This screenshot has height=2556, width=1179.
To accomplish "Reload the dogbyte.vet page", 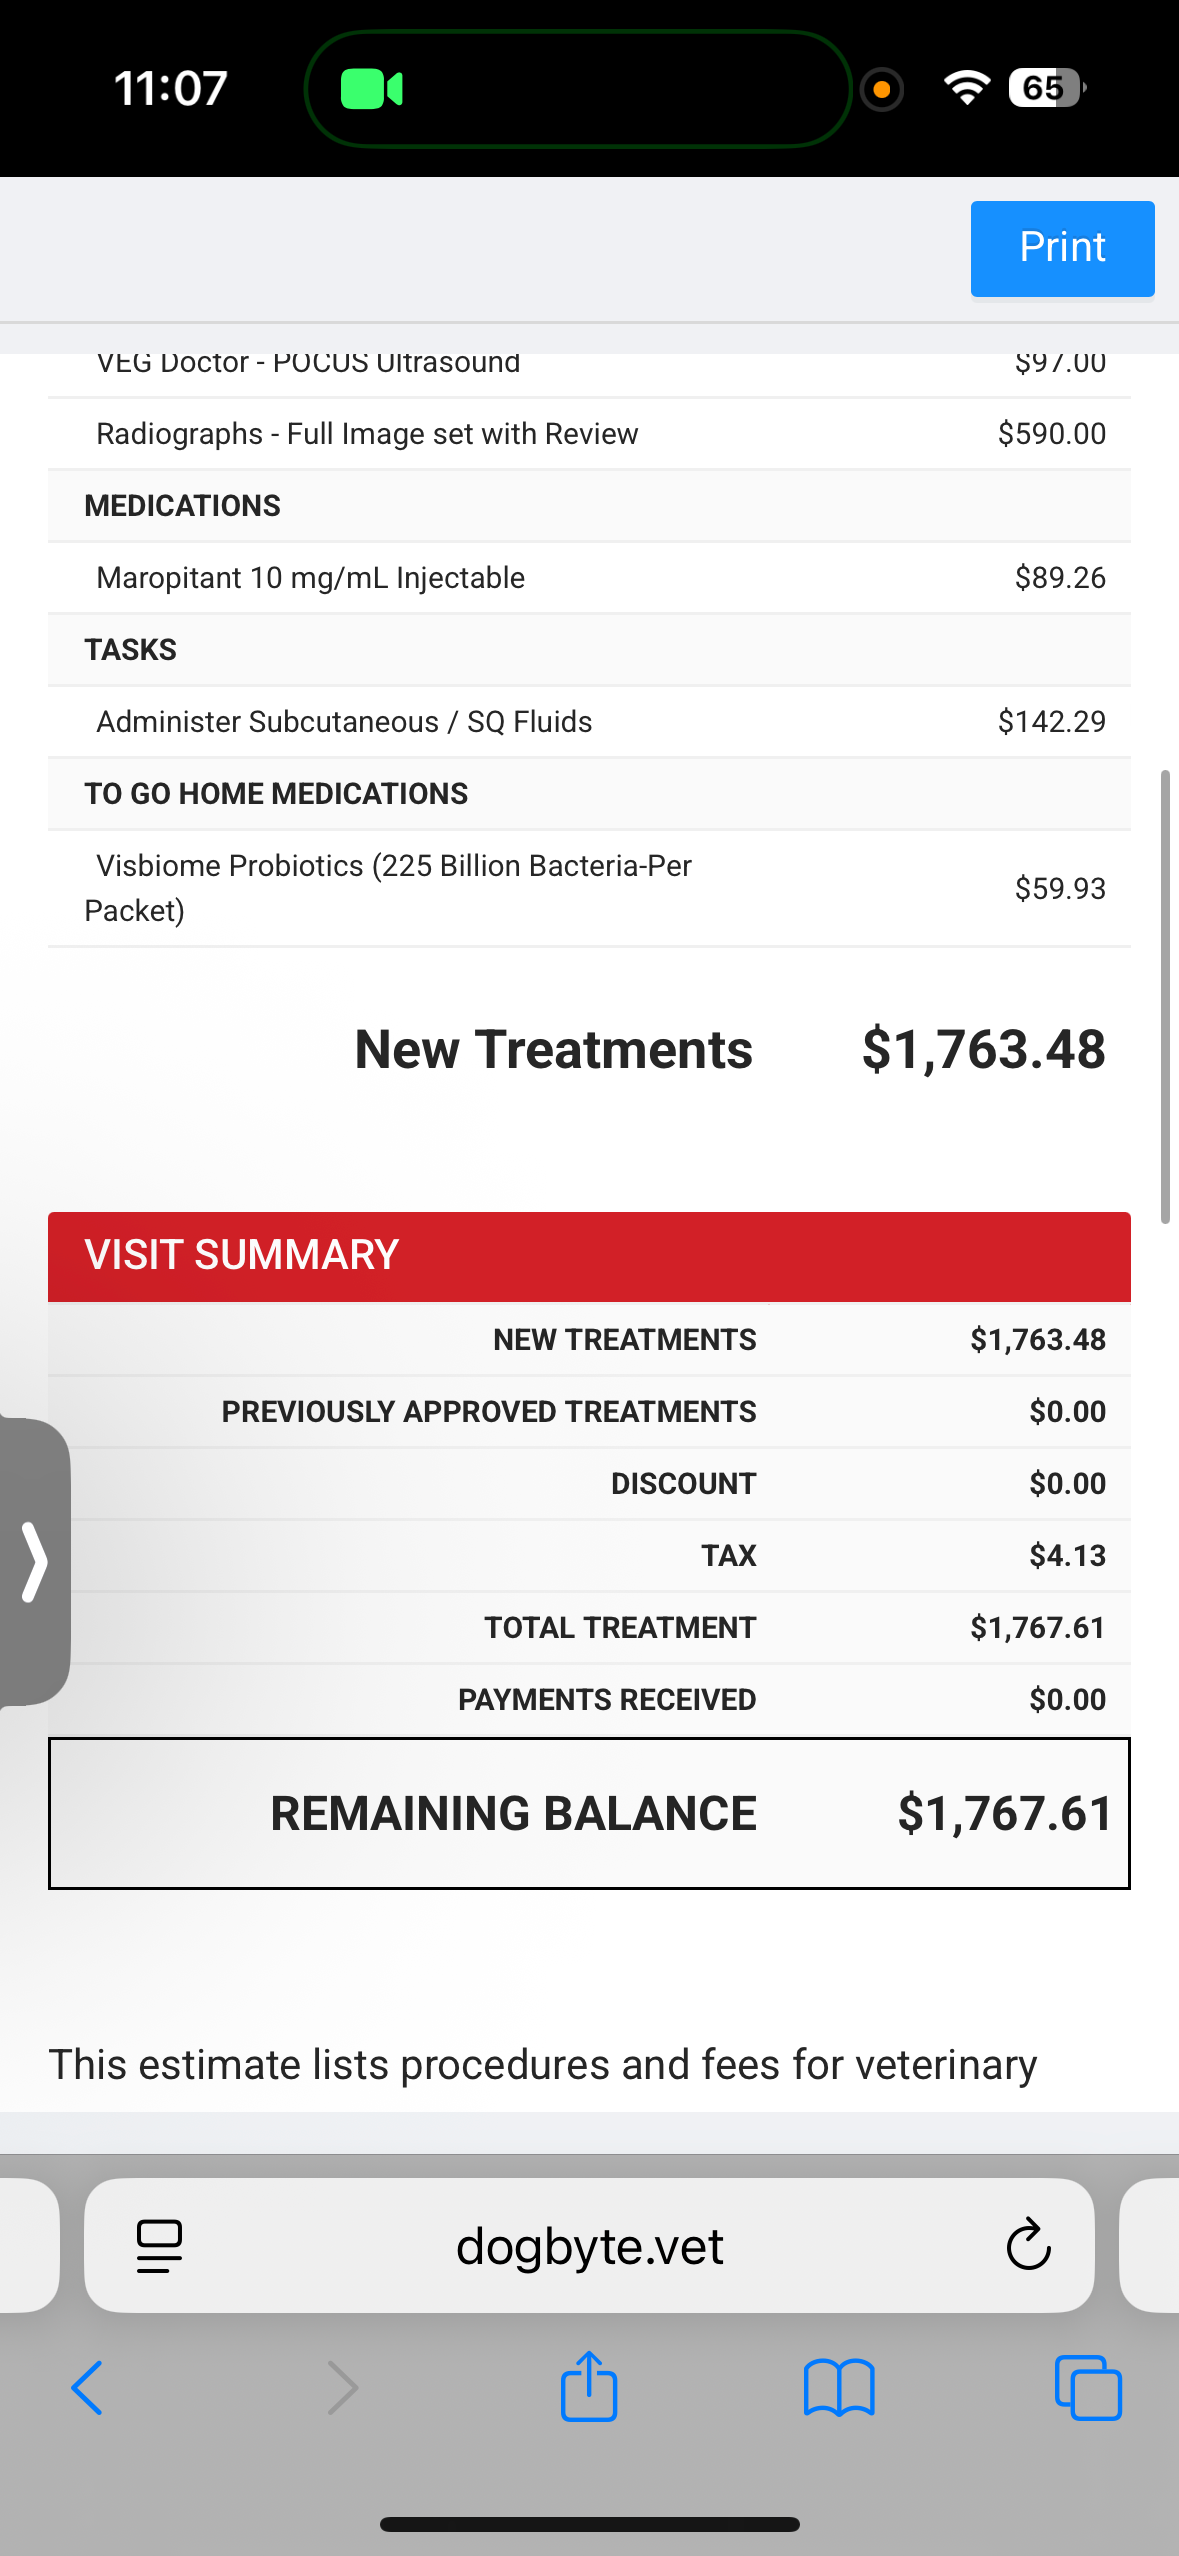I will point(1028,2245).
